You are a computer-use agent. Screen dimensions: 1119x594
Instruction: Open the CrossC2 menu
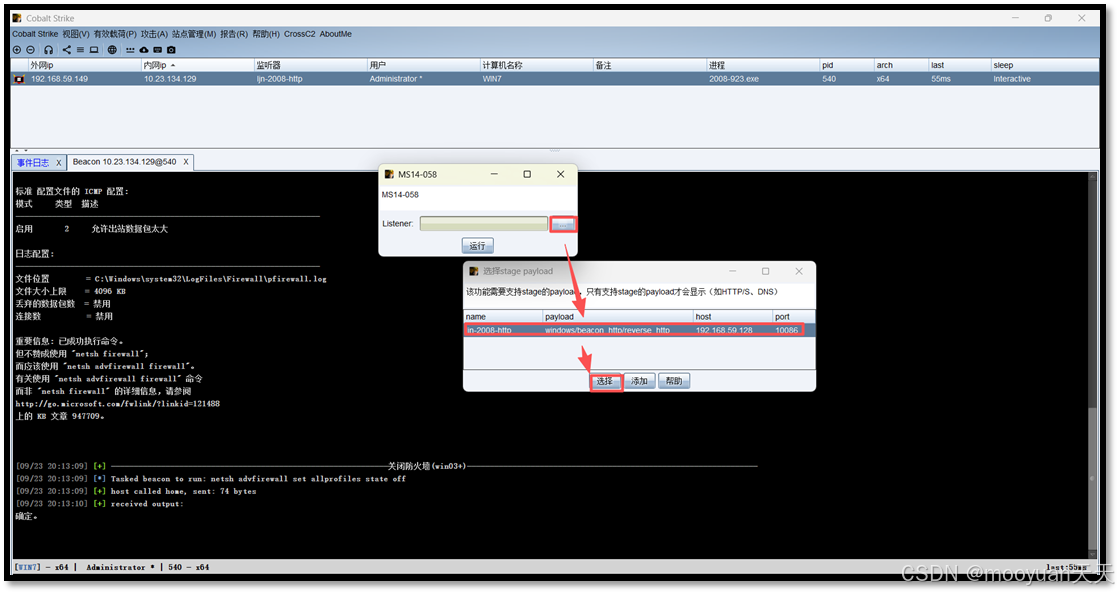tap(300, 34)
